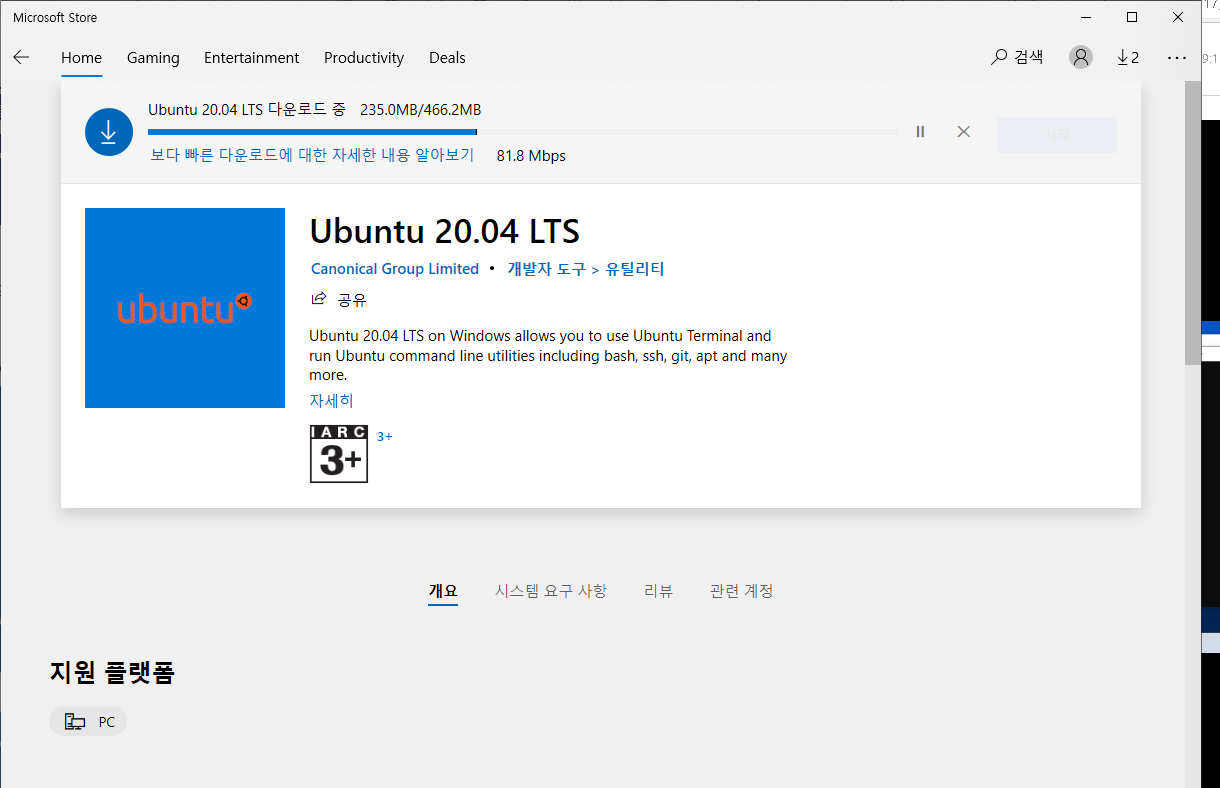
Task: Click the 지원 플랫폼 heading
Action: coord(112,673)
